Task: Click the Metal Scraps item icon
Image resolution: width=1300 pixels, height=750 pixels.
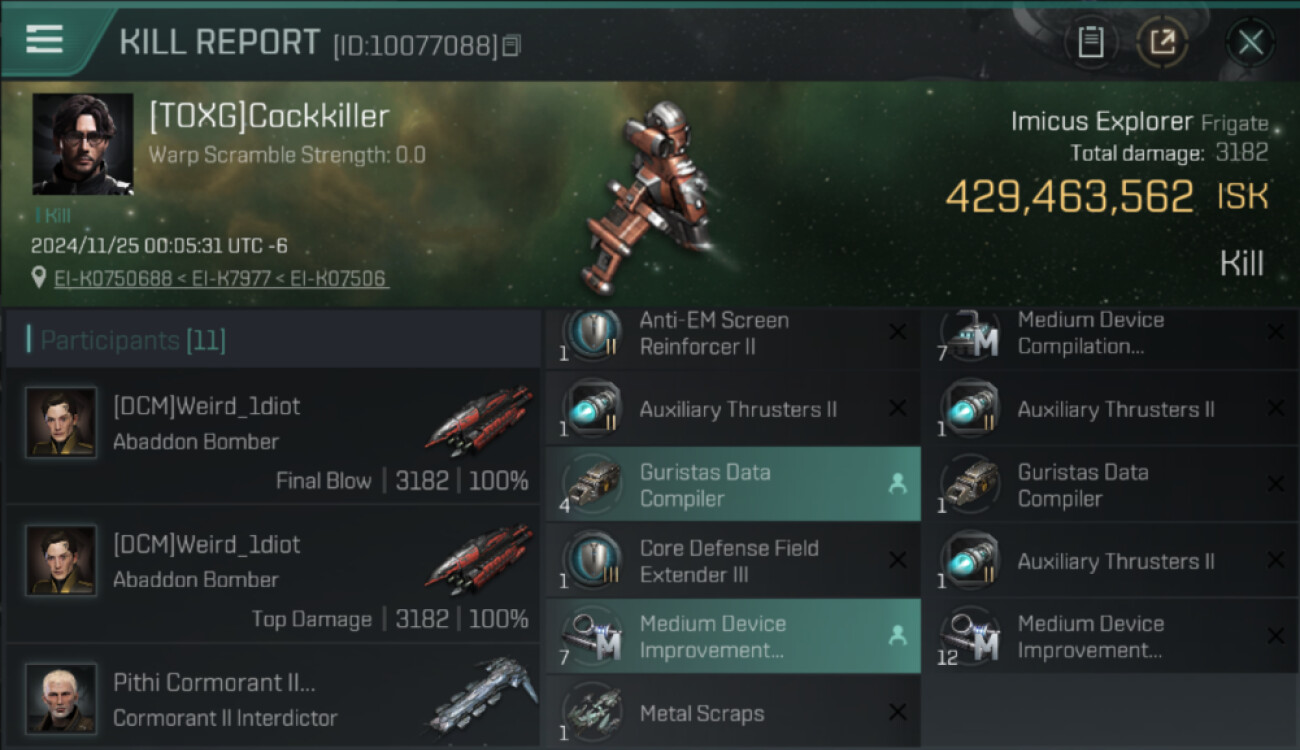Action: point(590,711)
